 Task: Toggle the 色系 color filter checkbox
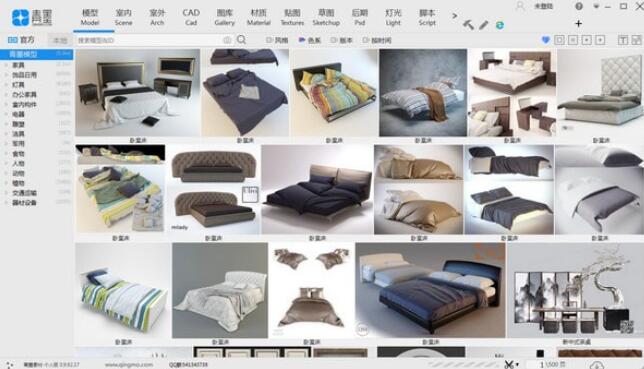coord(302,40)
